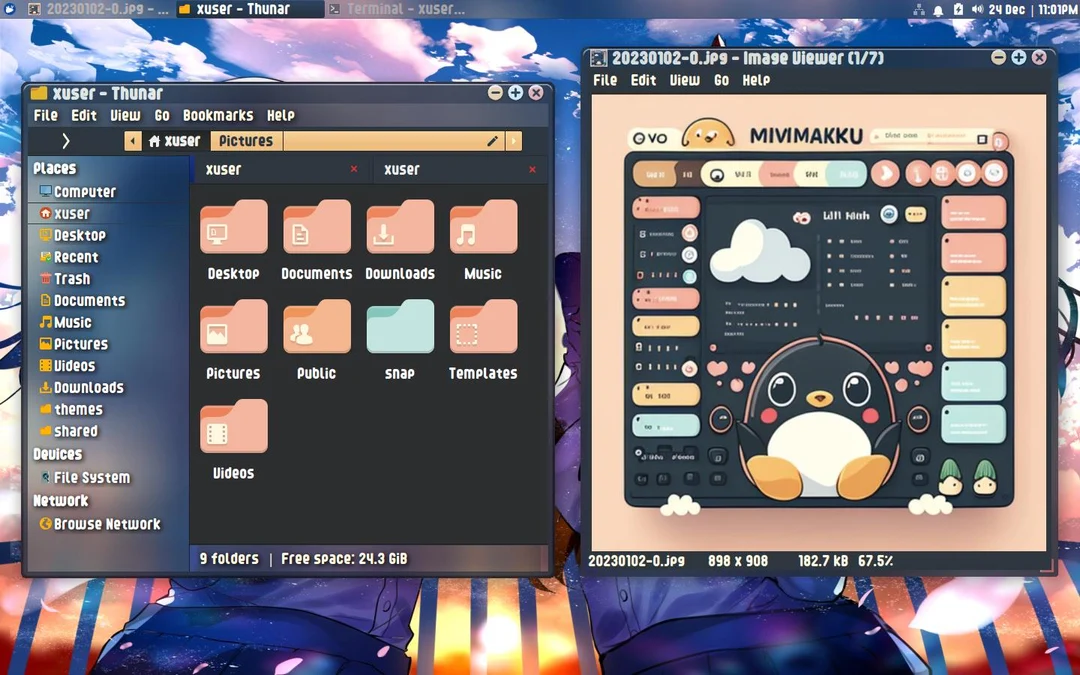Screen dimensions: 1080x675
Task: Expand the collapsed toolbar using the chevron arrow
Action: click(64, 141)
